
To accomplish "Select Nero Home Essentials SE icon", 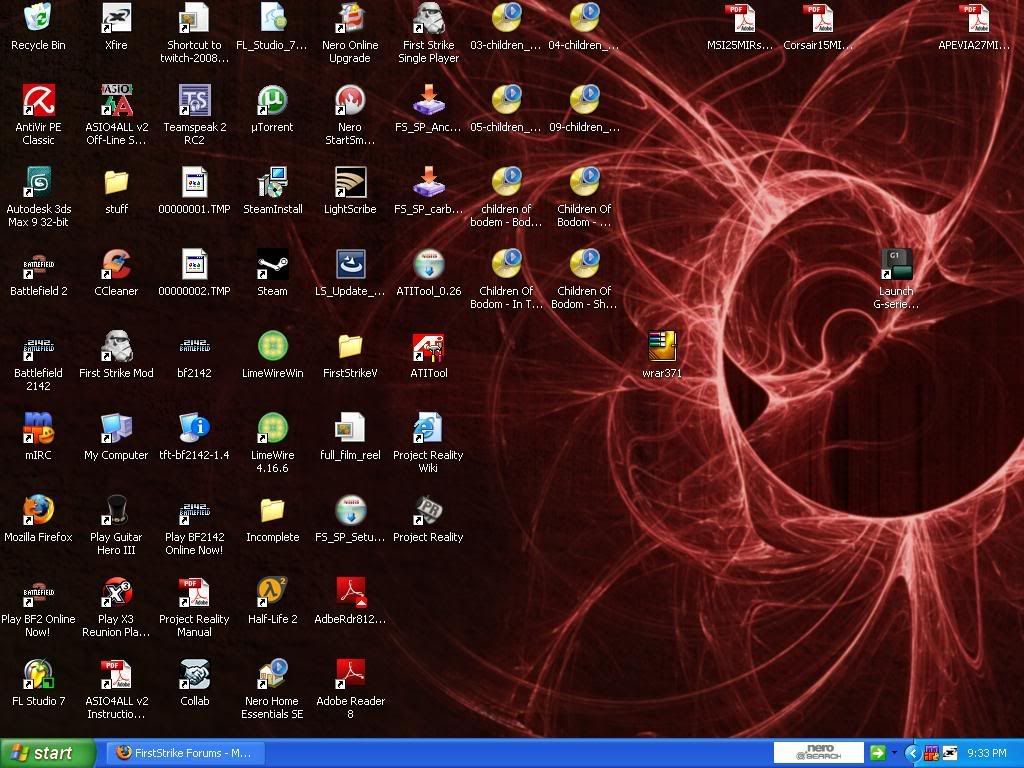I will [272, 673].
